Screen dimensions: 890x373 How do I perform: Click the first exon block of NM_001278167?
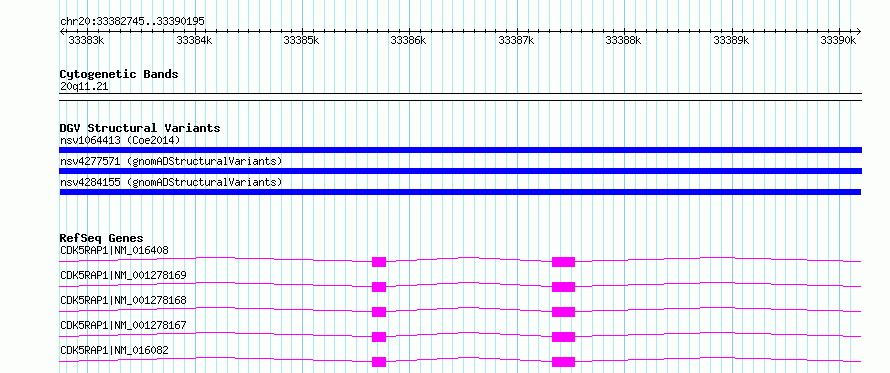coord(379,337)
